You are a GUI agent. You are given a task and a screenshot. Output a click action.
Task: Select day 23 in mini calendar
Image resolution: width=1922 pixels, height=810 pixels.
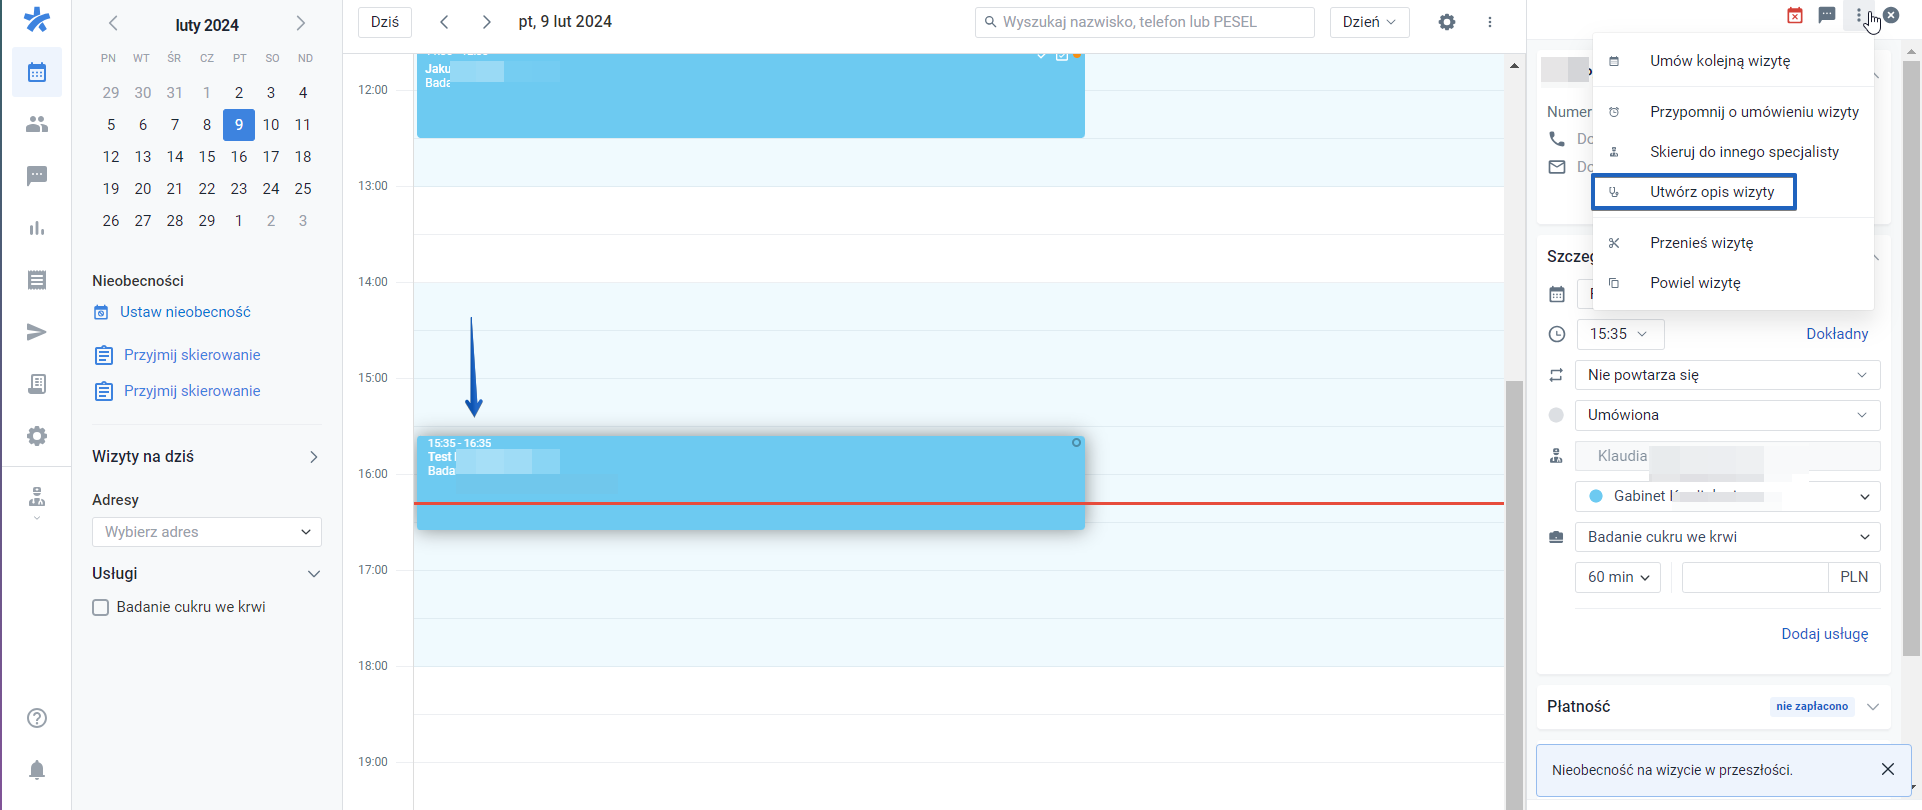tap(239, 189)
